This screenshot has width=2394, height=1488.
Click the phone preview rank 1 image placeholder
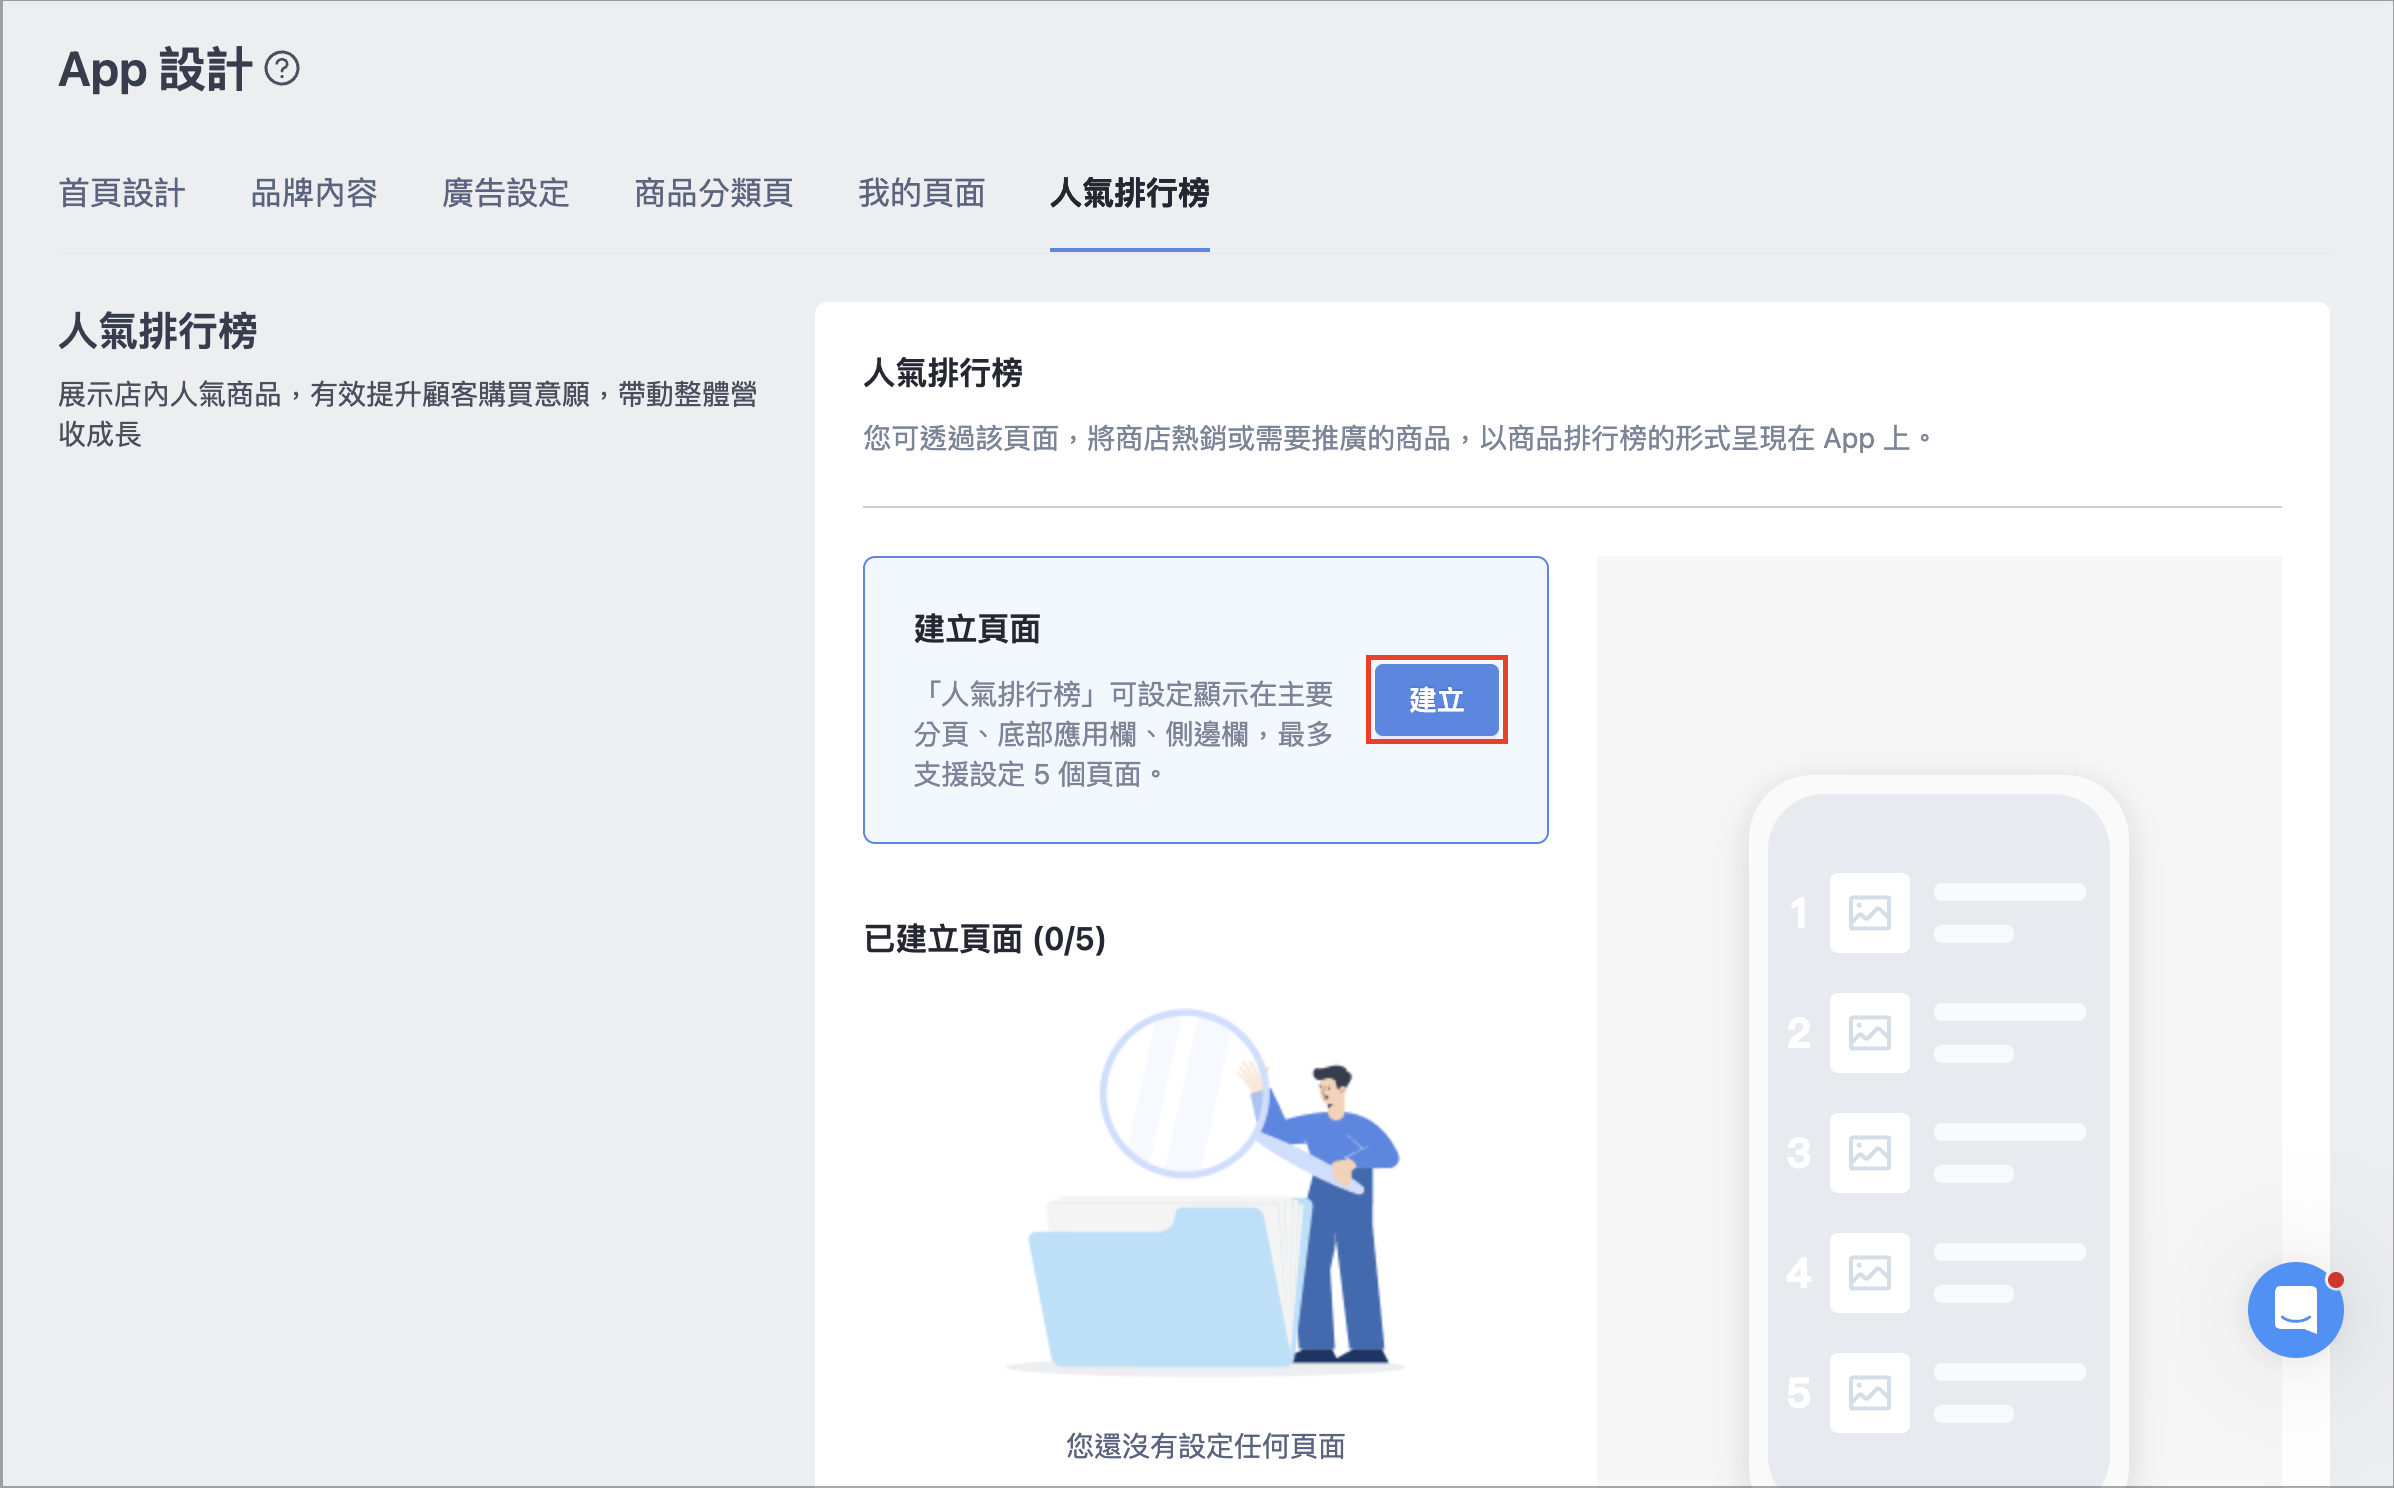pos(1870,913)
